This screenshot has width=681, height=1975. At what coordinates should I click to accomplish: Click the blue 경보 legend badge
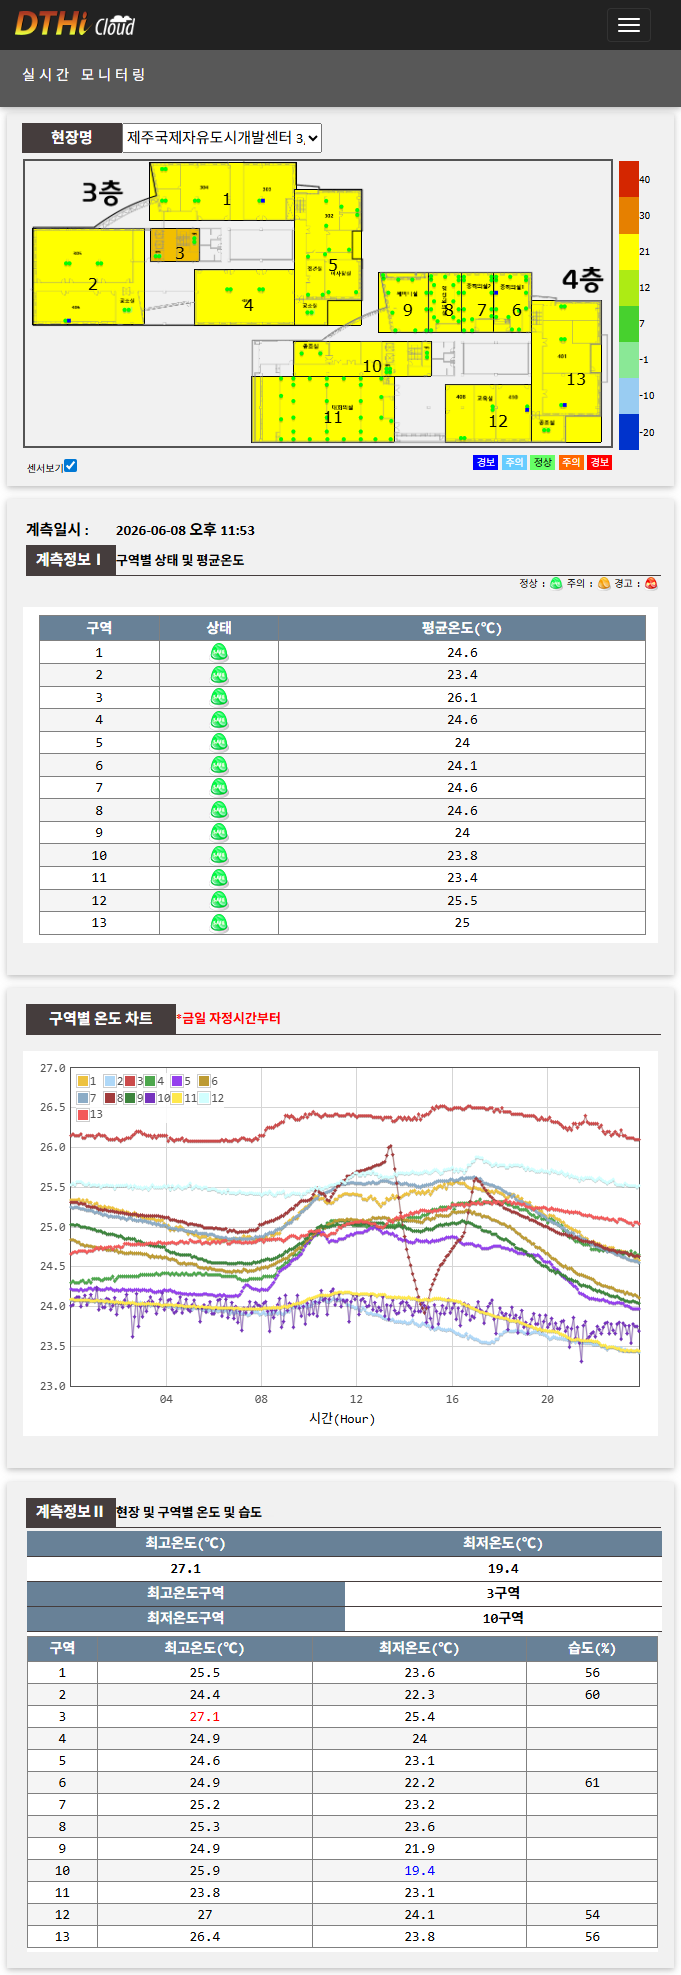pyautogui.click(x=485, y=462)
